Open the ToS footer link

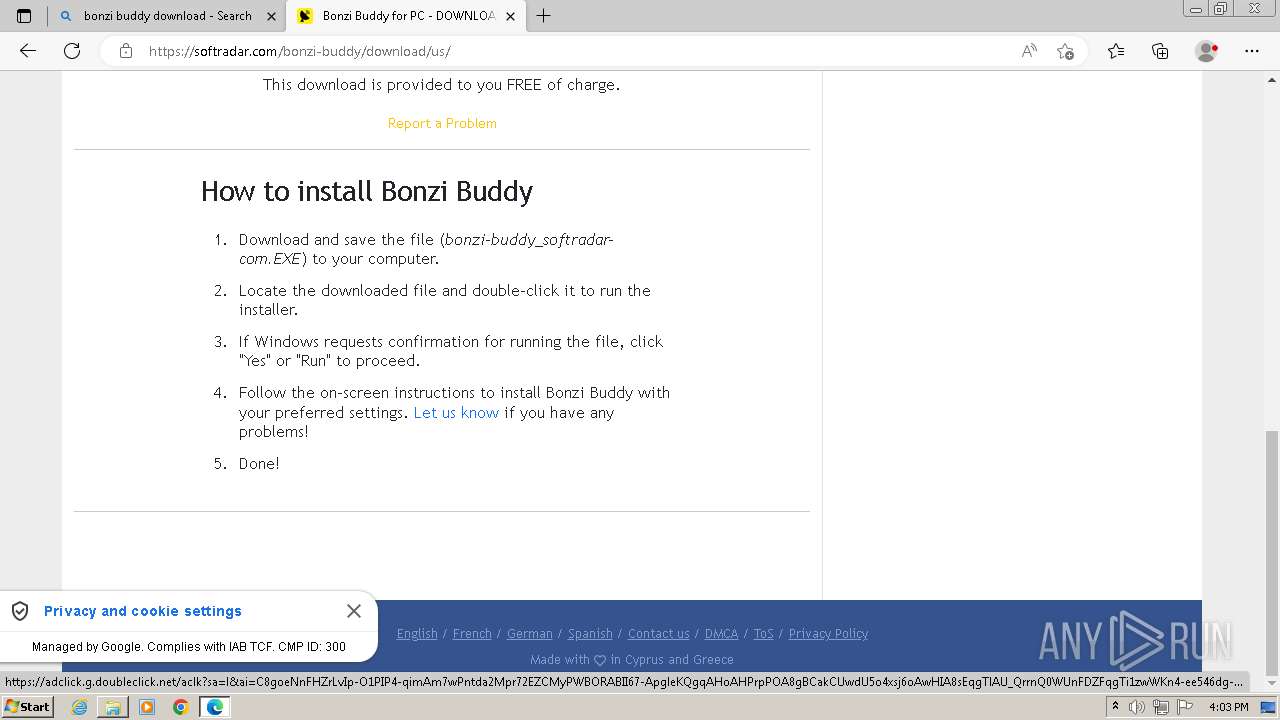click(764, 634)
